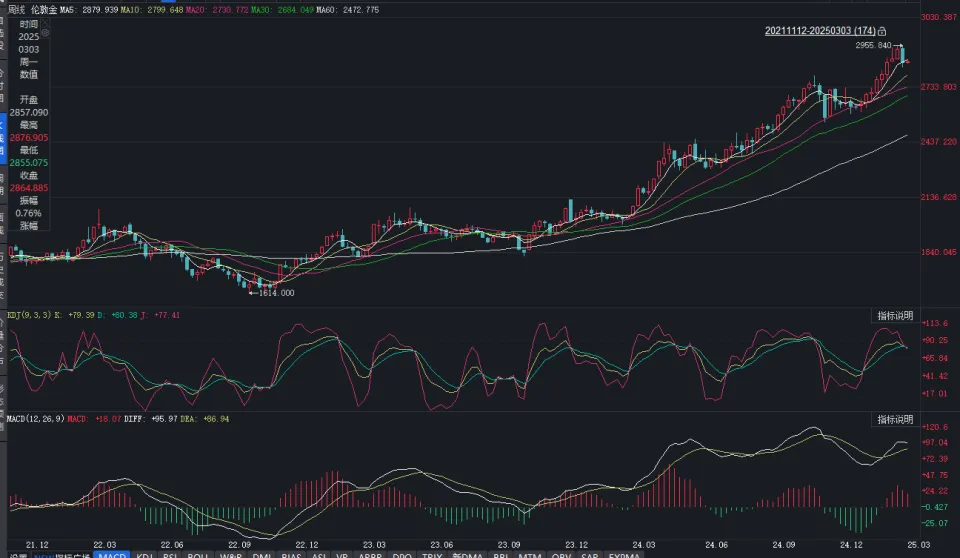Click the MACD(12,26,9) parameter label

point(32,418)
